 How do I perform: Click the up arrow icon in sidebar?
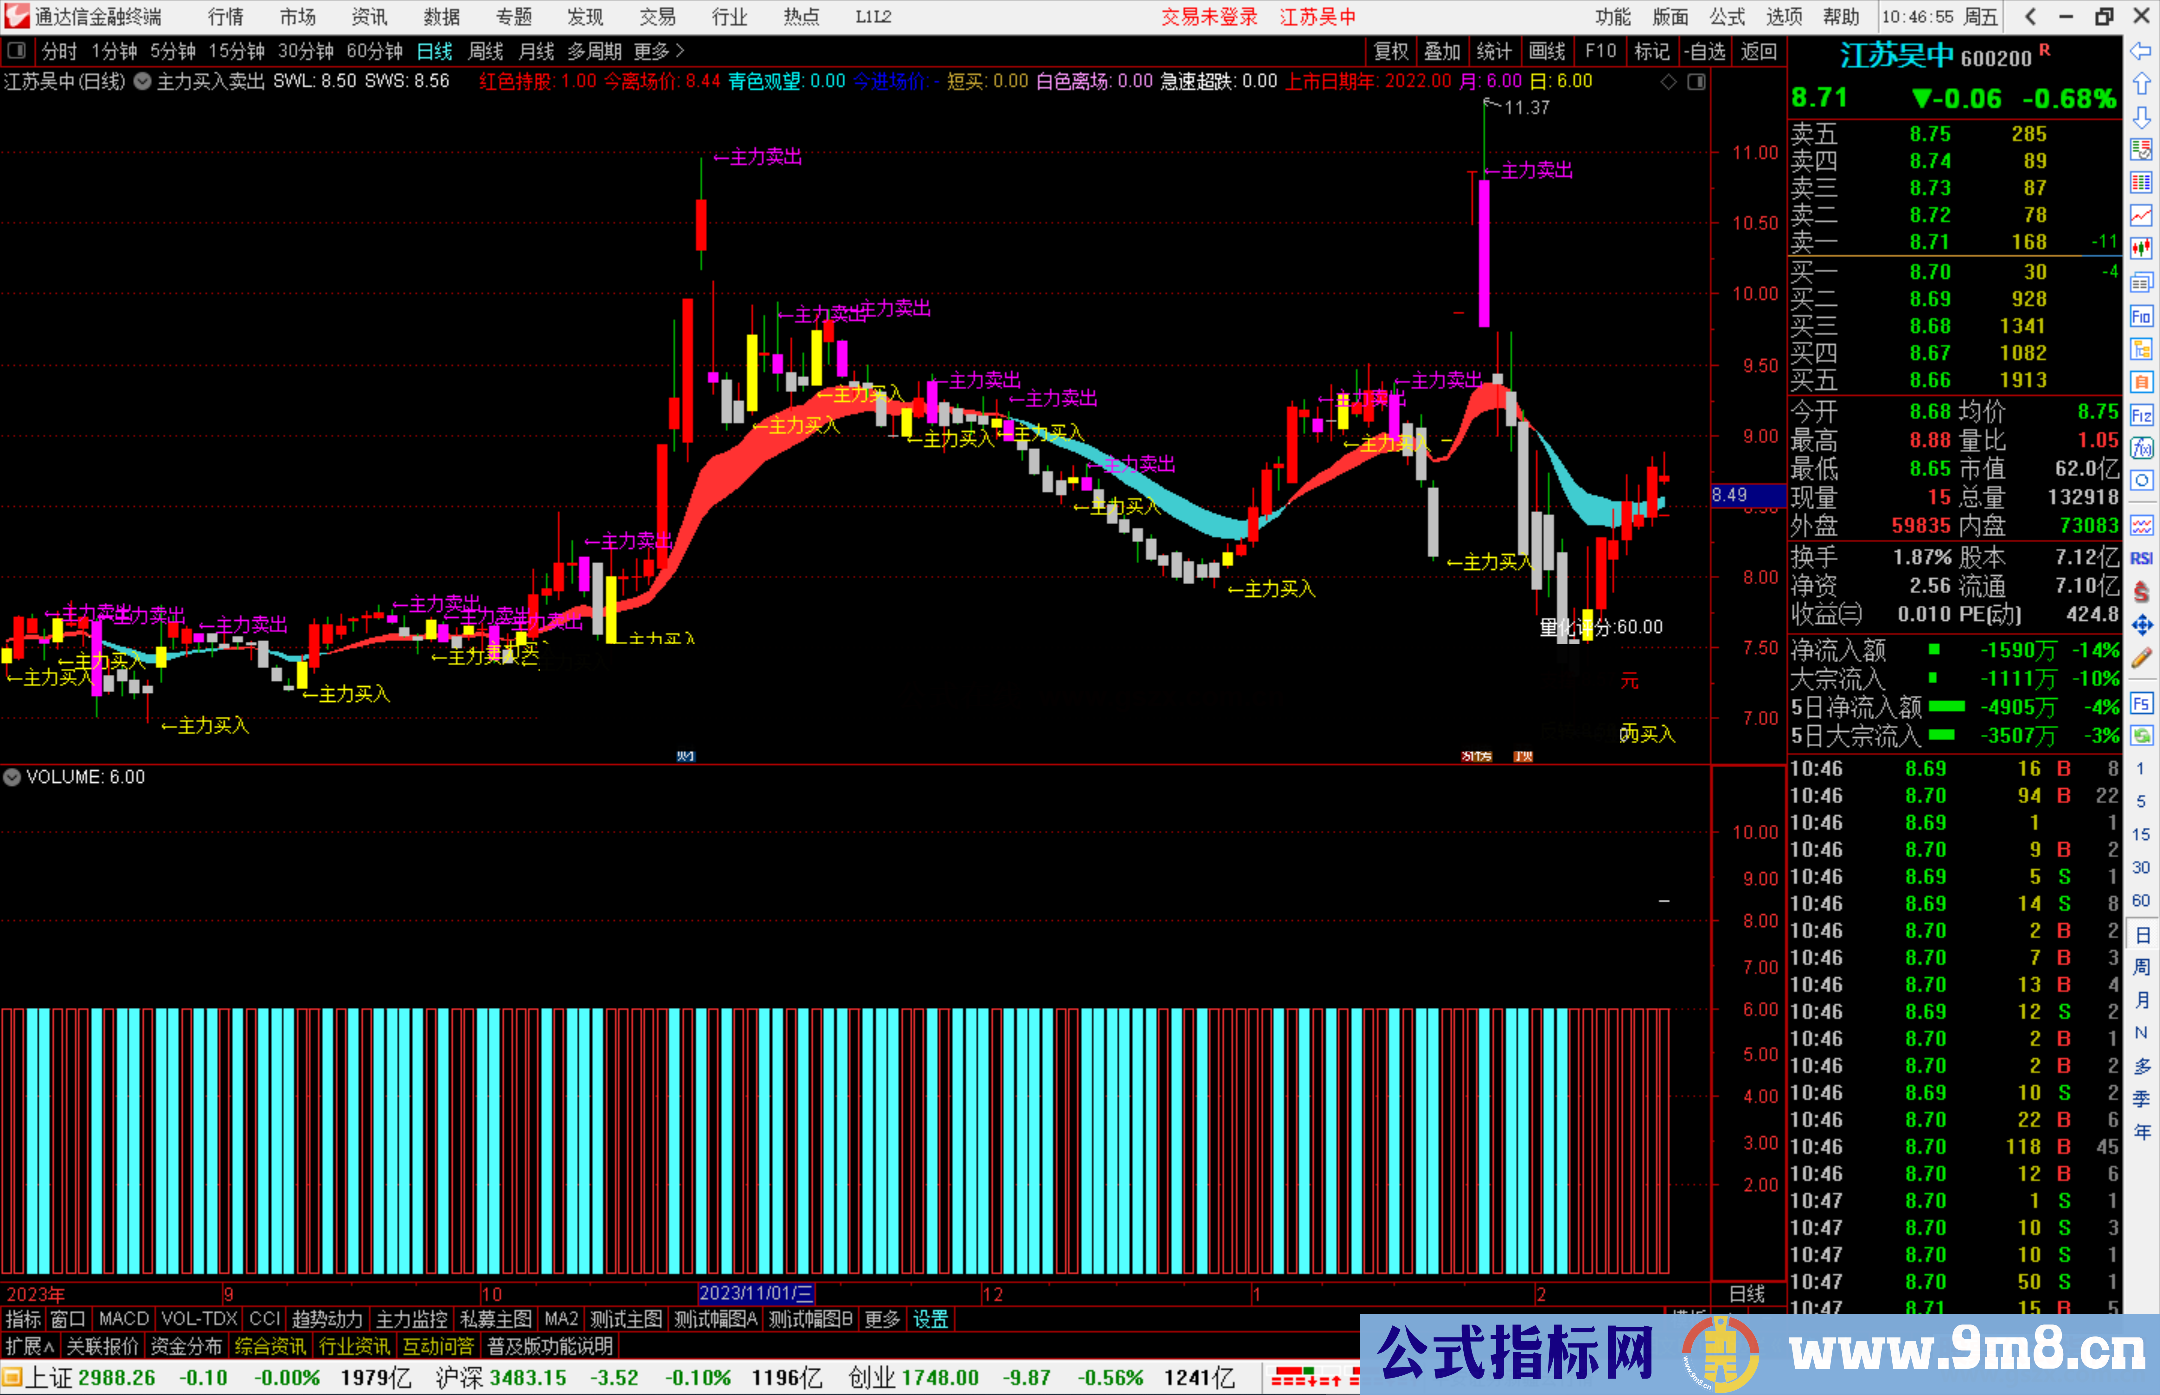(2141, 84)
